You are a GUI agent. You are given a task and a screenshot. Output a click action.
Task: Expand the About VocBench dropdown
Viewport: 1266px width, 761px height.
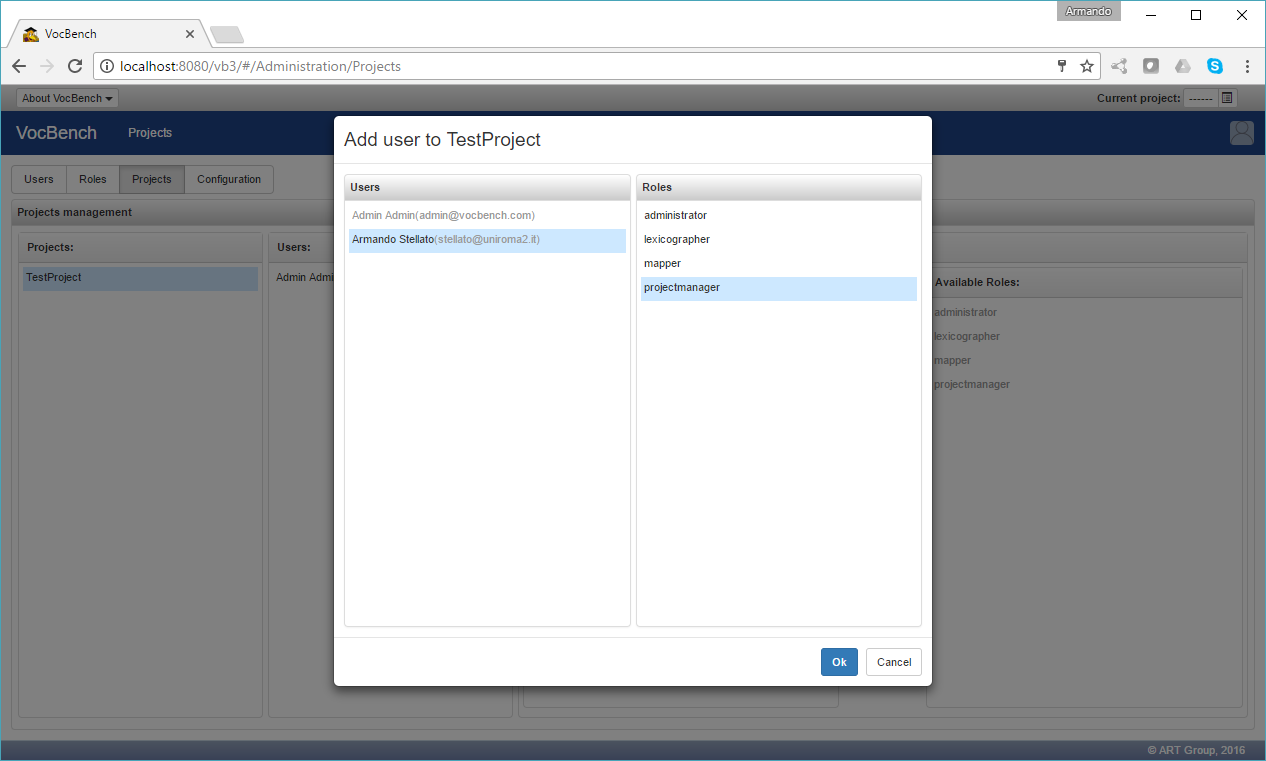click(67, 98)
